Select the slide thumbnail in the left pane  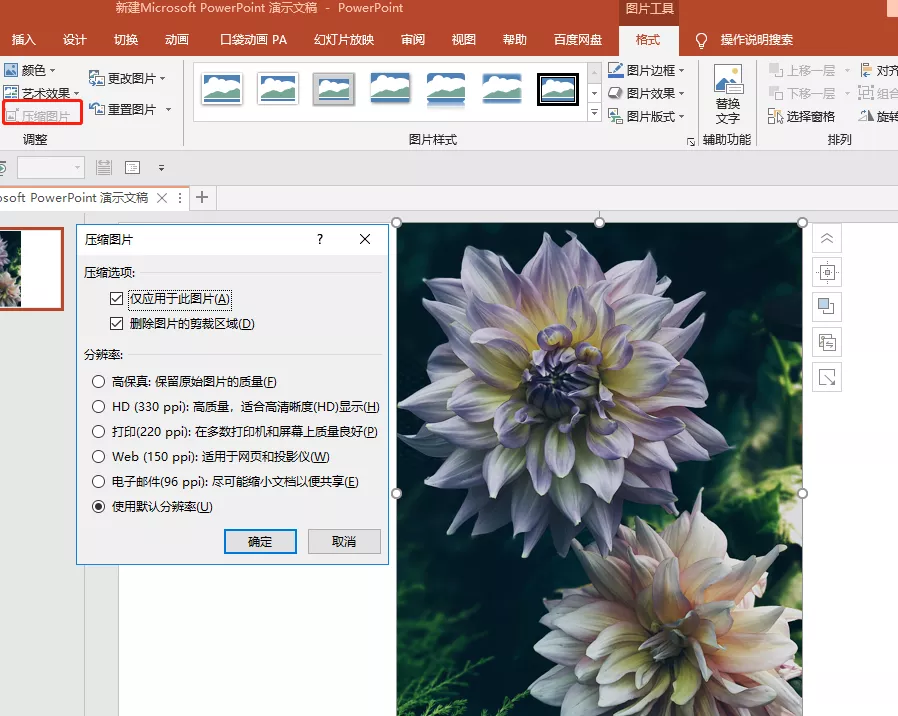tap(32, 269)
